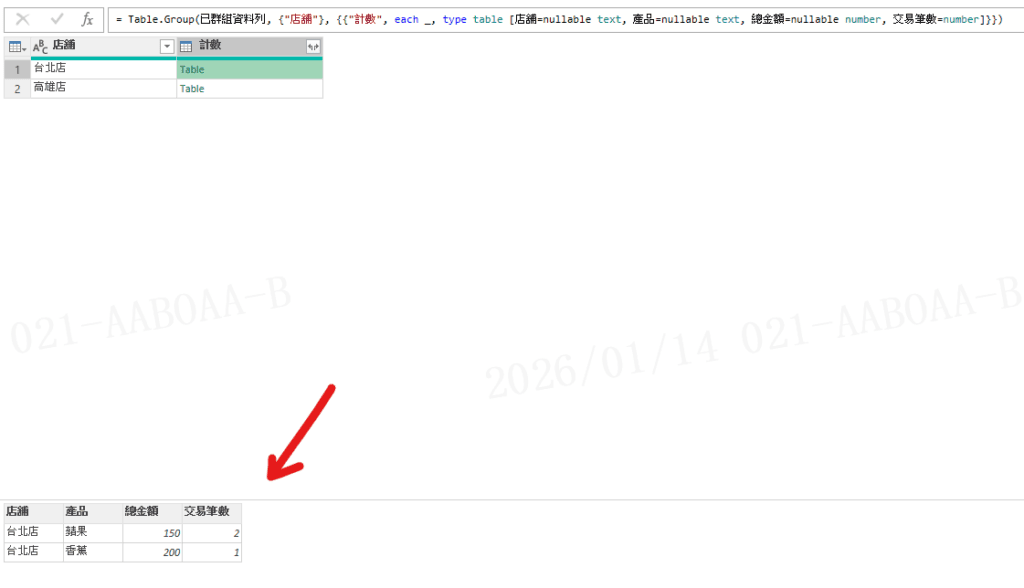Viewport: 1024px width, 588px height.
Task: Click the table type icon of 計數 column
Action: click(x=186, y=47)
